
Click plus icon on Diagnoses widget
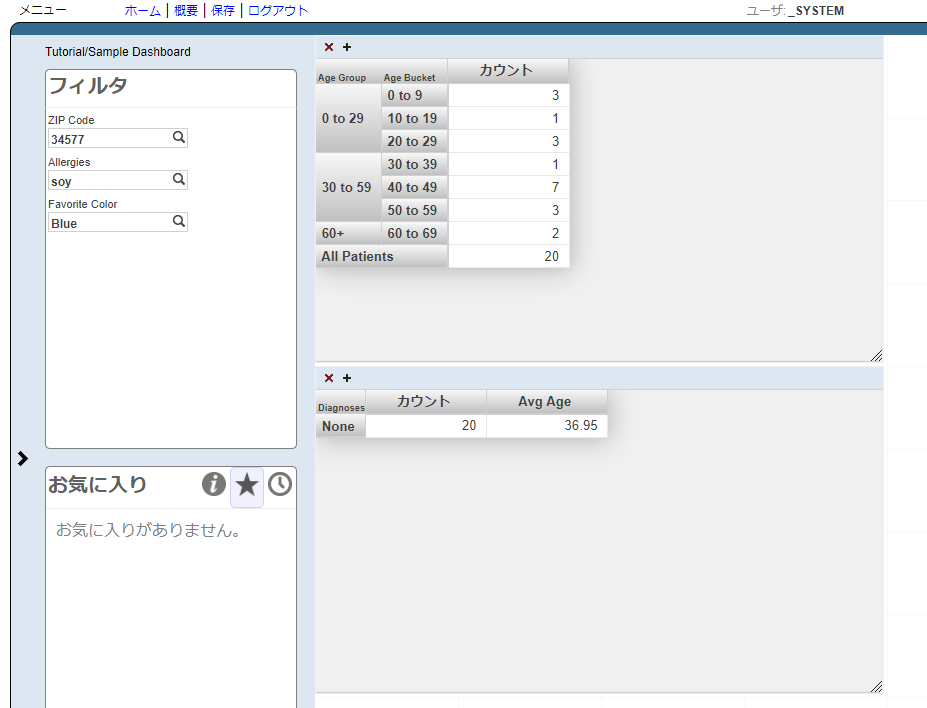pos(347,378)
